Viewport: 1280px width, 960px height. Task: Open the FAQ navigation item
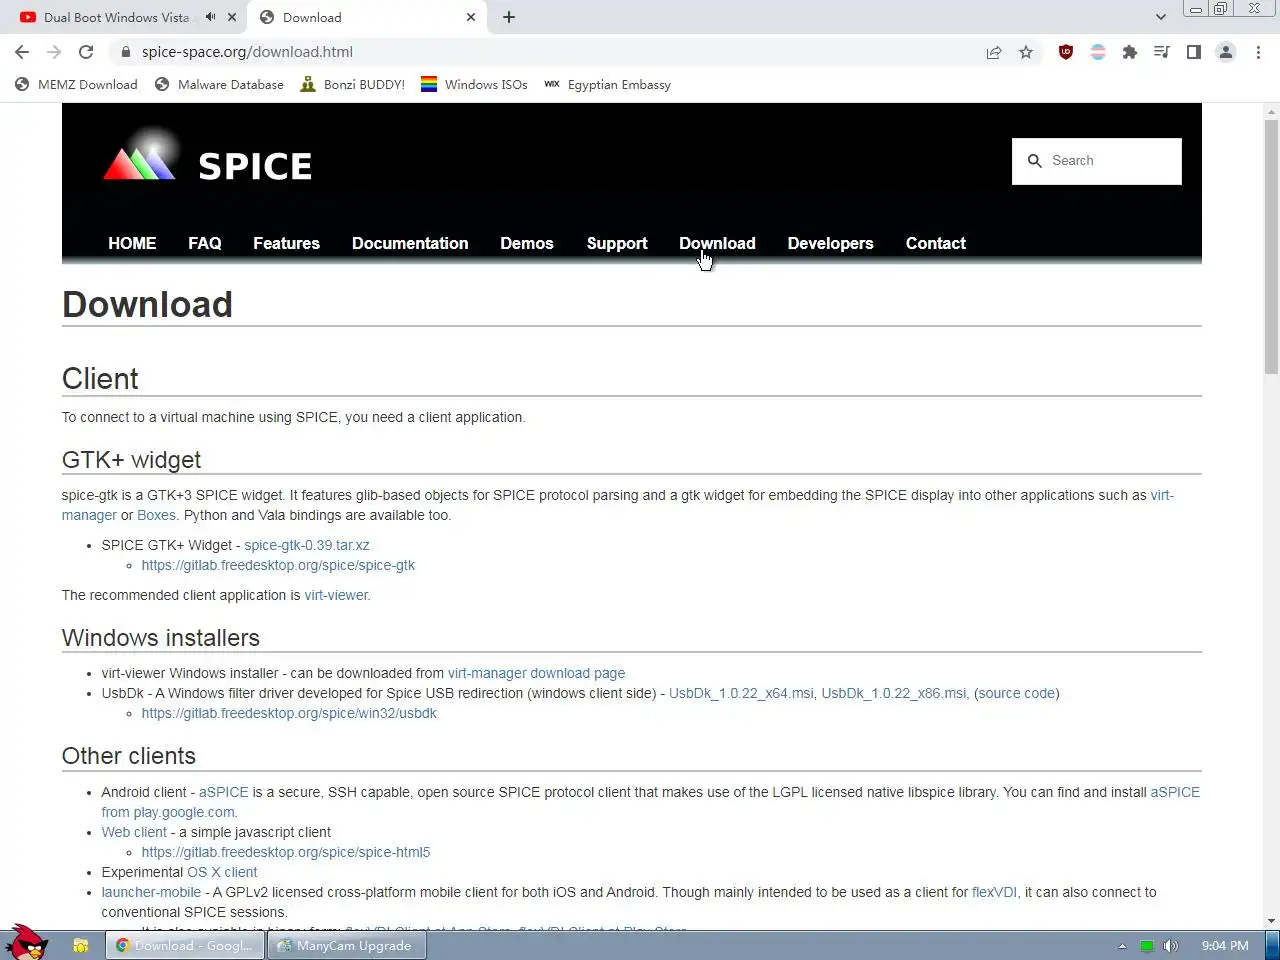205,243
